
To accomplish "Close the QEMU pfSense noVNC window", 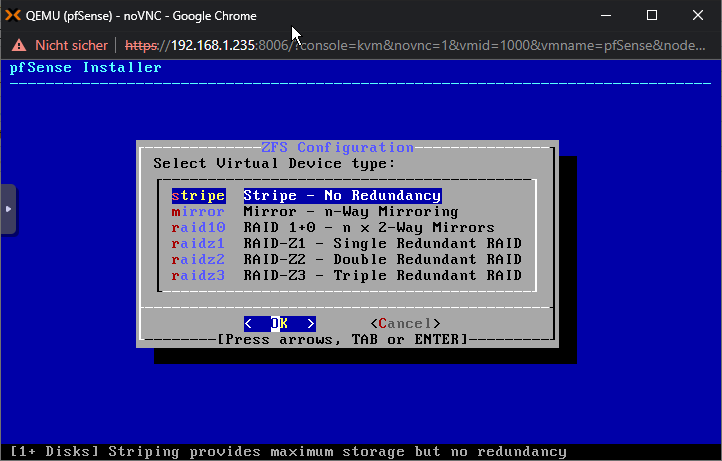I will (698, 16).
